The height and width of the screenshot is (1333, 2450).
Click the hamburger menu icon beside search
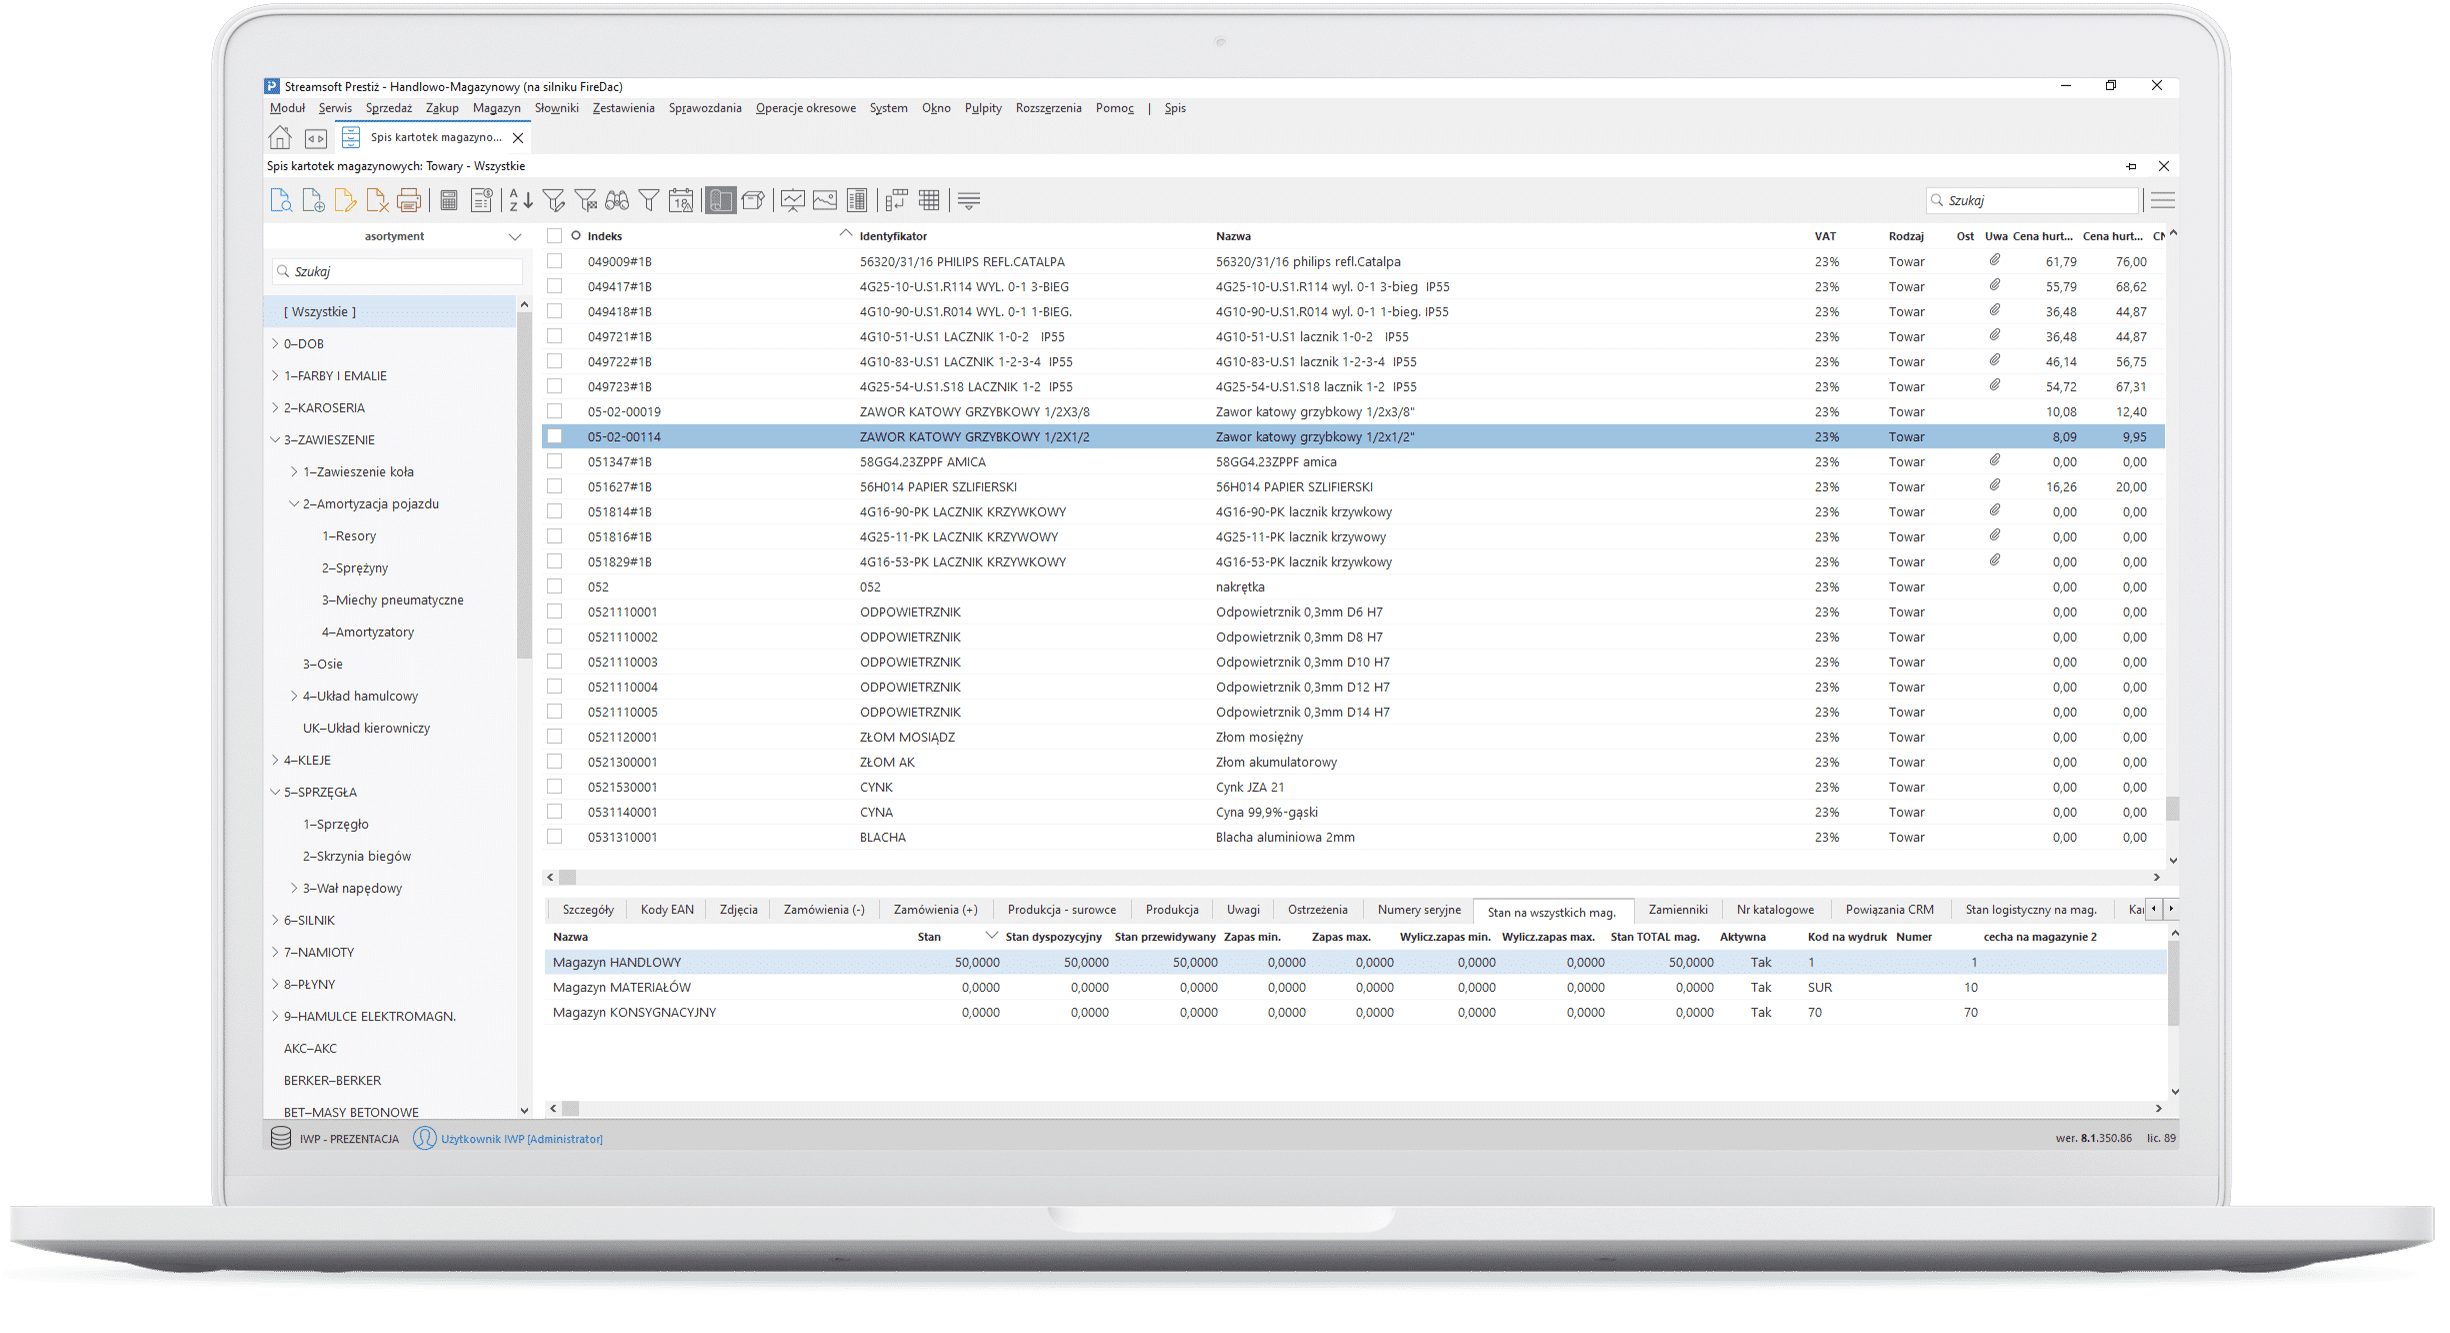2163,200
